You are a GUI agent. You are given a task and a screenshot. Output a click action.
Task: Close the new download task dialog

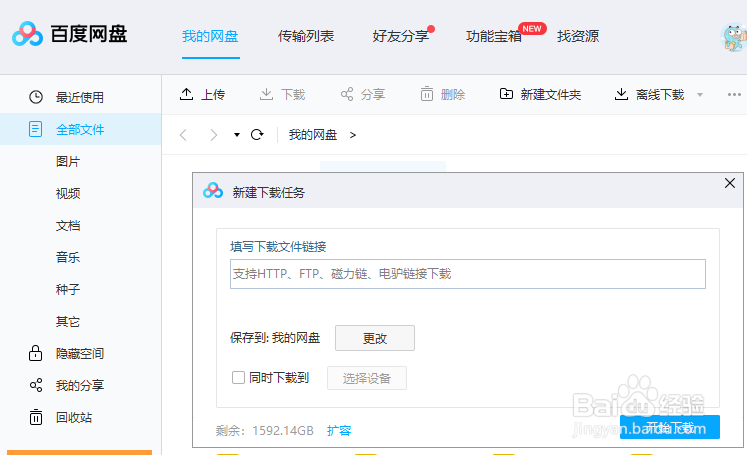tap(729, 183)
